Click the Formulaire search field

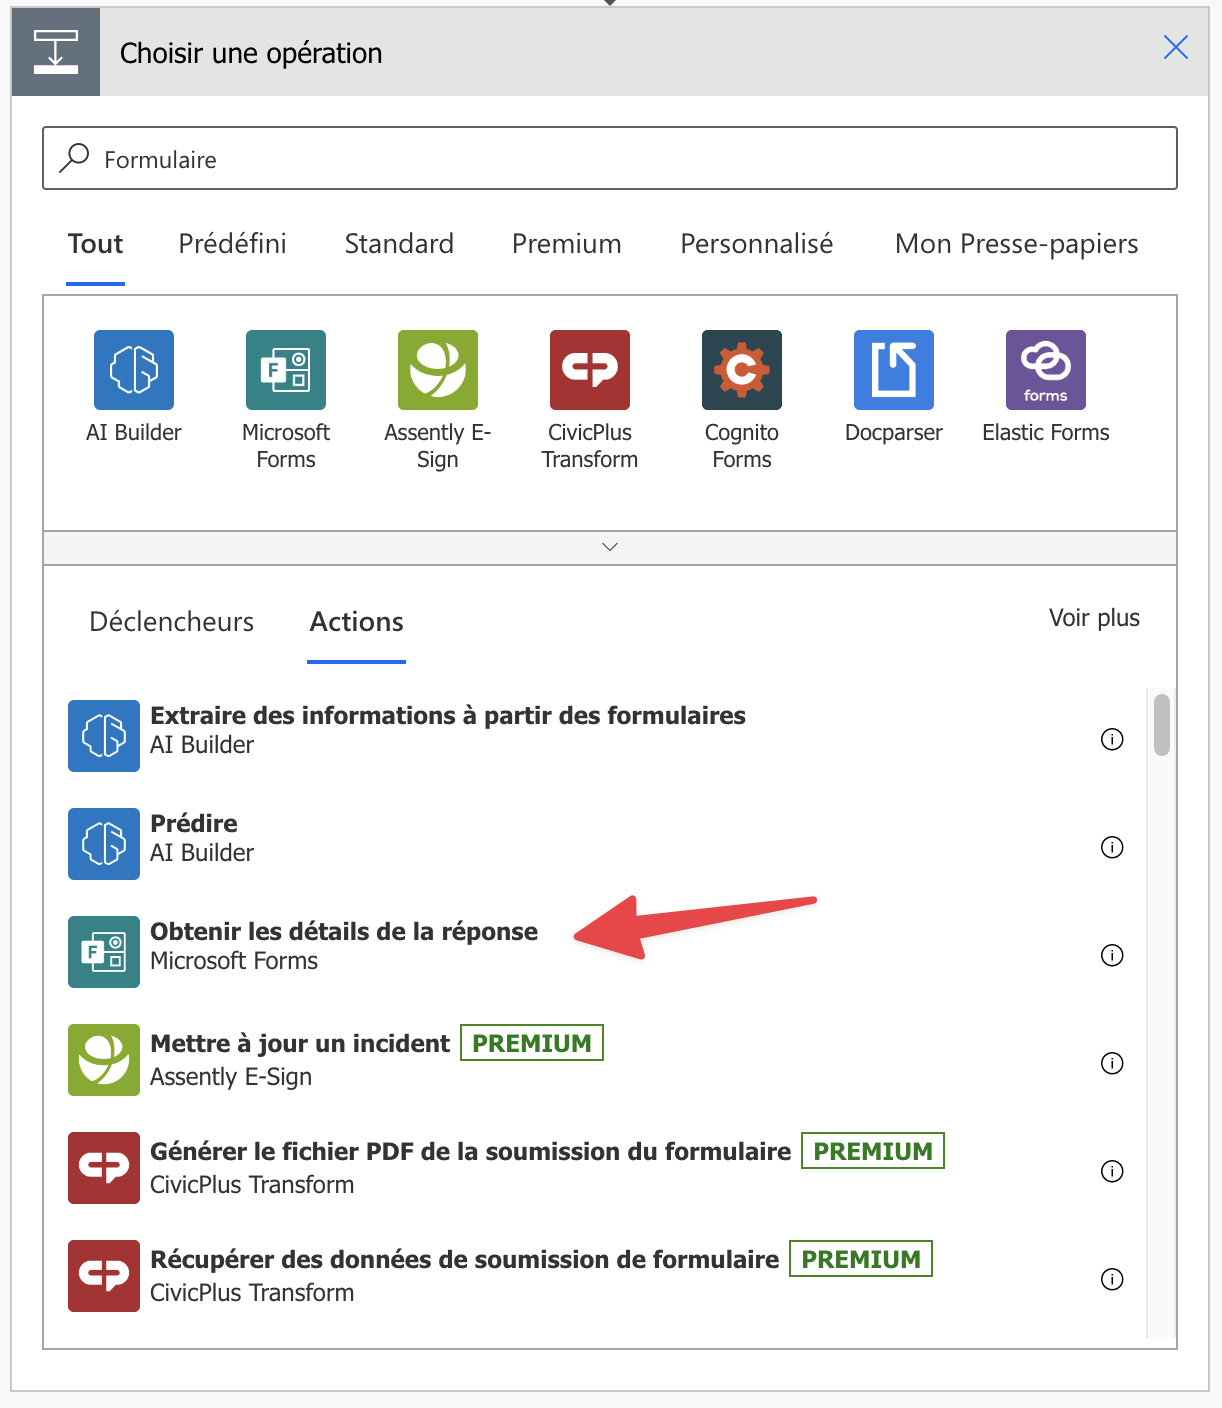pos(610,159)
